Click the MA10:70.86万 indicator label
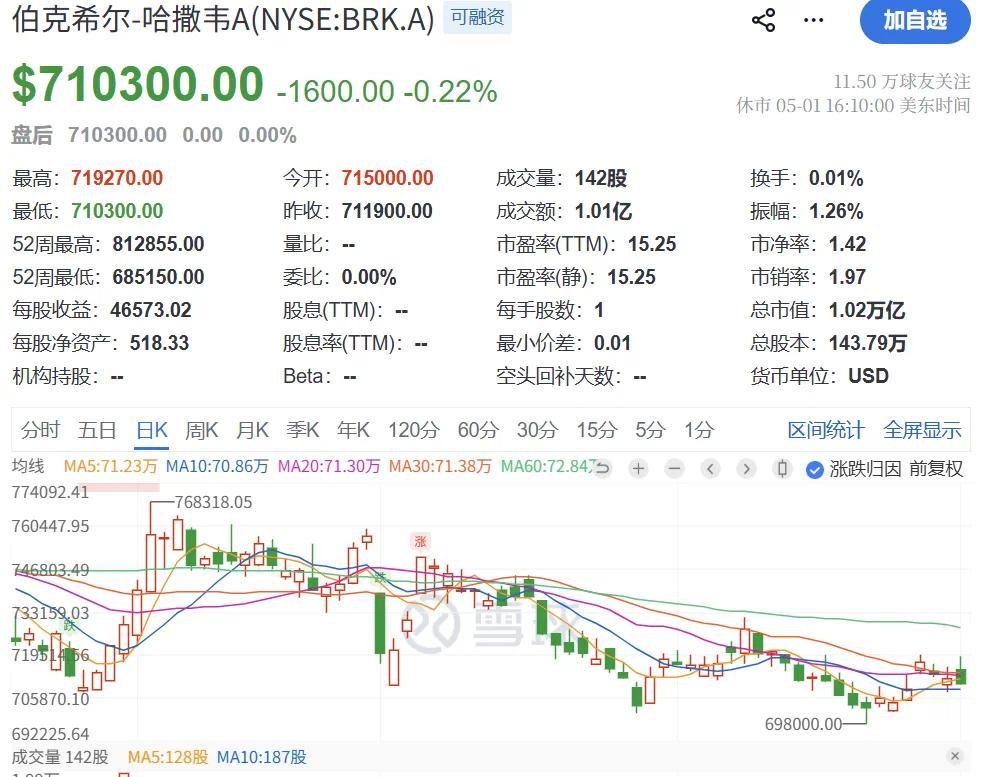This screenshot has height=777, width=987. [217, 466]
